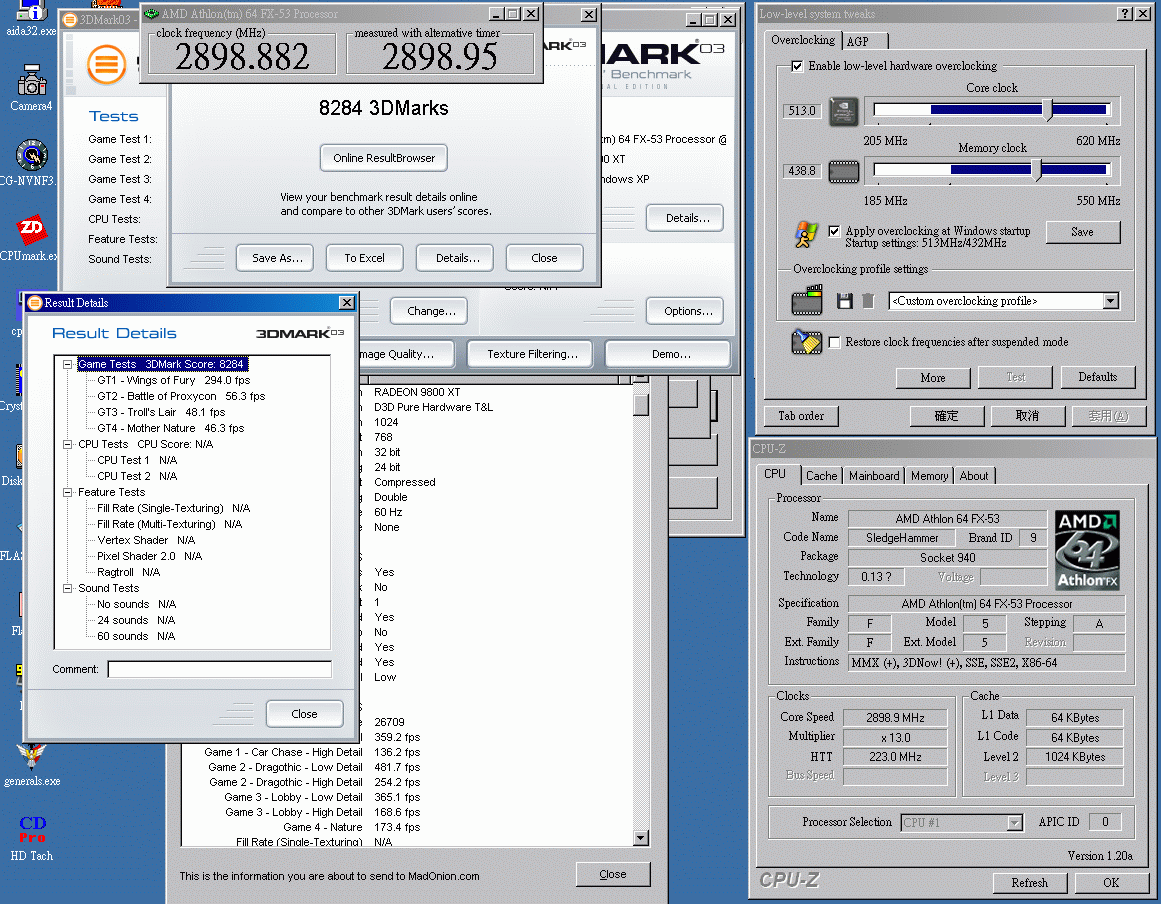Open CPU-Z About tab
This screenshot has width=1161, height=904.
tap(974, 475)
